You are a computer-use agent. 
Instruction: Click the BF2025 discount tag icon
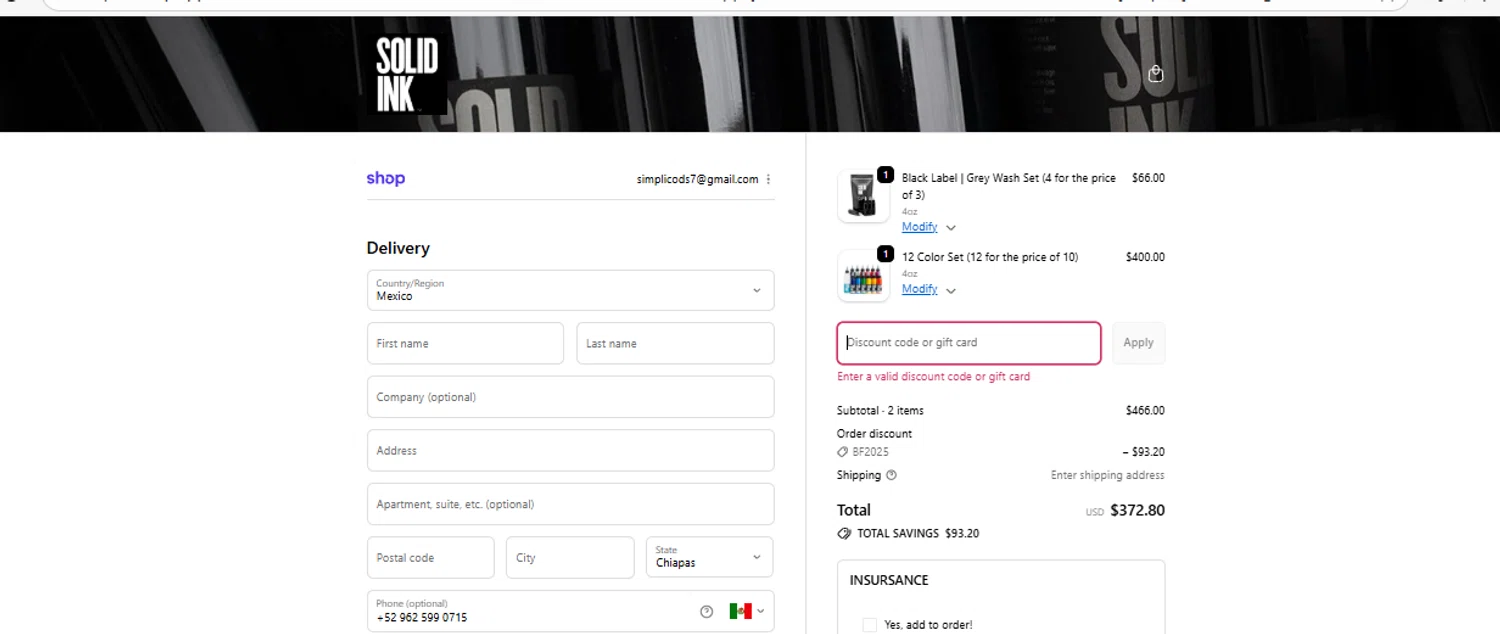(x=843, y=452)
